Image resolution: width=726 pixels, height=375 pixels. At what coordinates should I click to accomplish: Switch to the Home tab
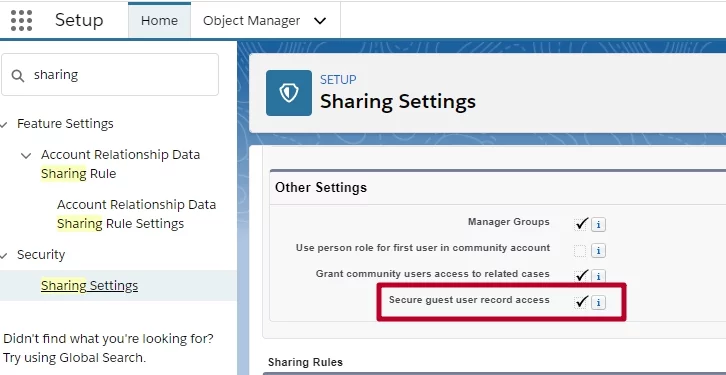(159, 20)
